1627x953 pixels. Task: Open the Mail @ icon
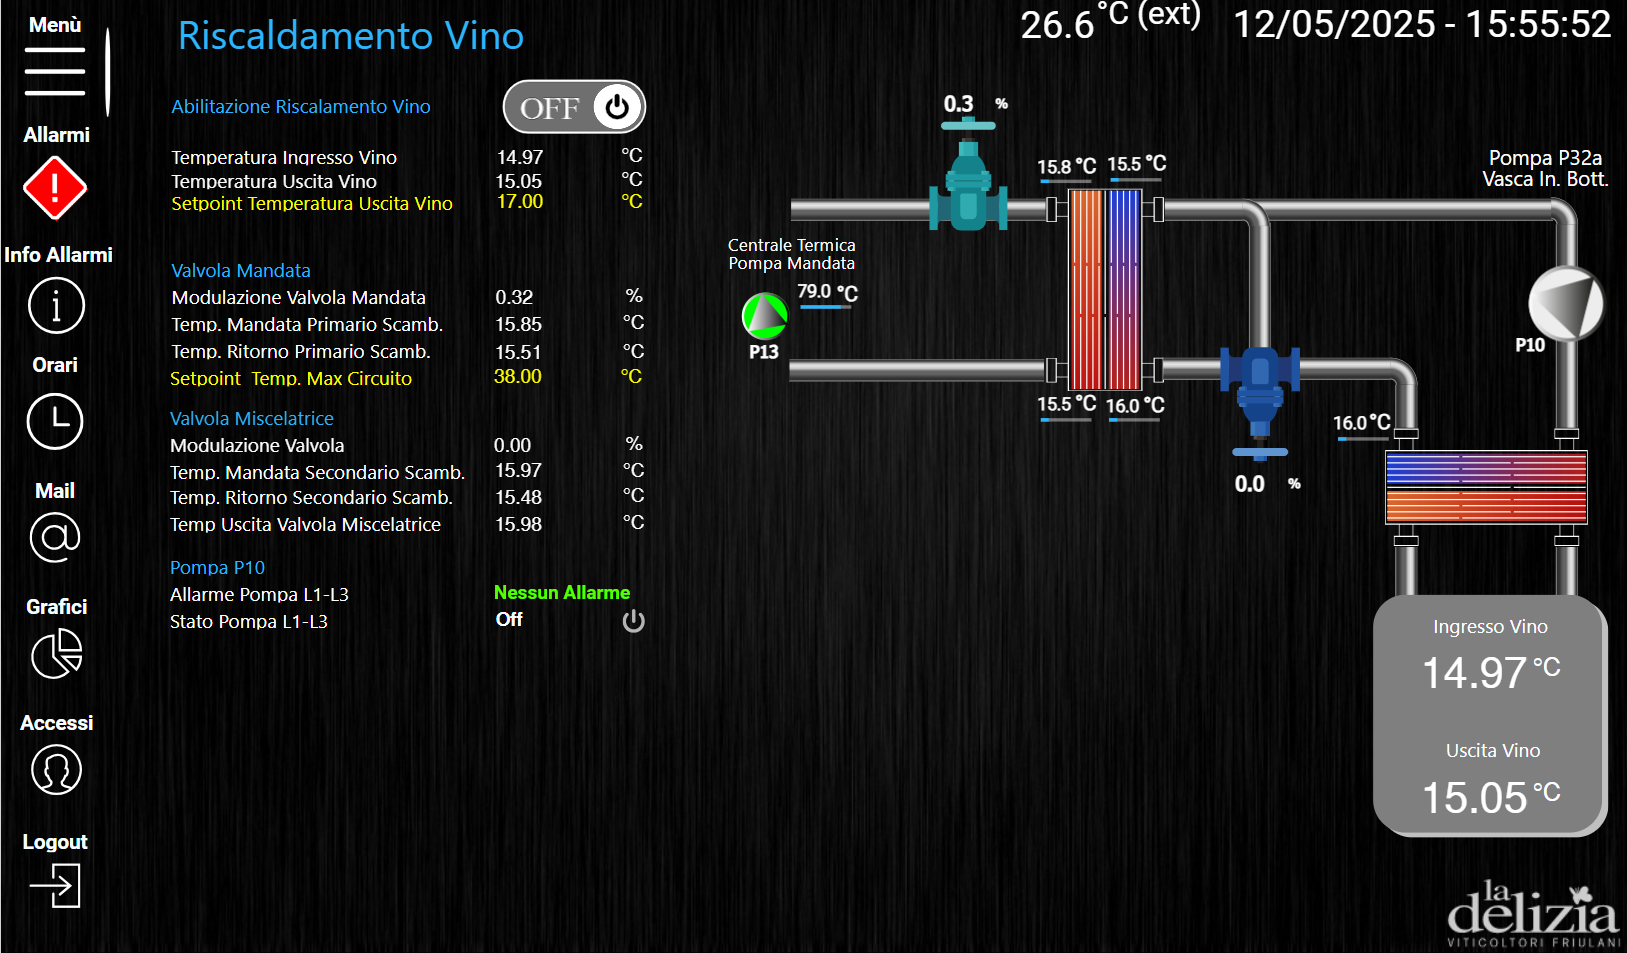(x=55, y=538)
